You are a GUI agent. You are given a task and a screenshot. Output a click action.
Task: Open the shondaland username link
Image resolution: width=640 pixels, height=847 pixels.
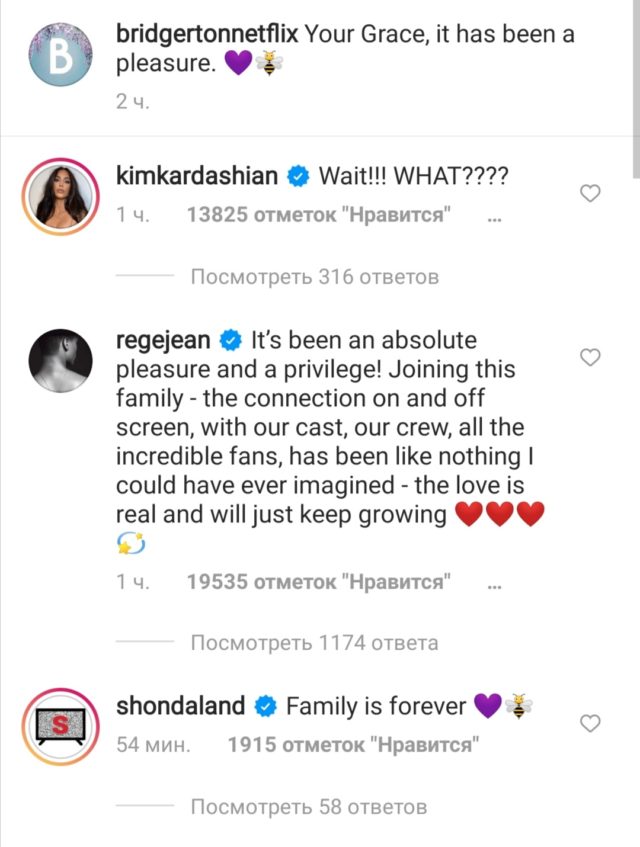[x=181, y=707]
